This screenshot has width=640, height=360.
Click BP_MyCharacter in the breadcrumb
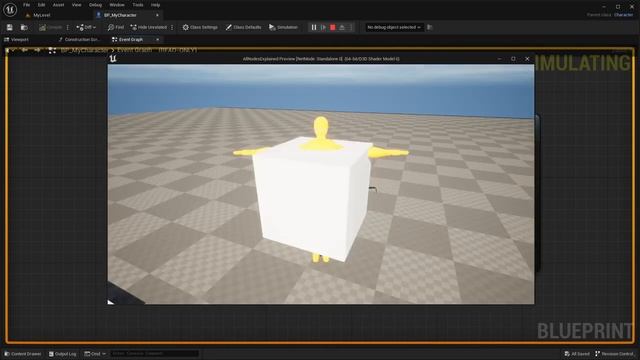(x=84, y=50)
